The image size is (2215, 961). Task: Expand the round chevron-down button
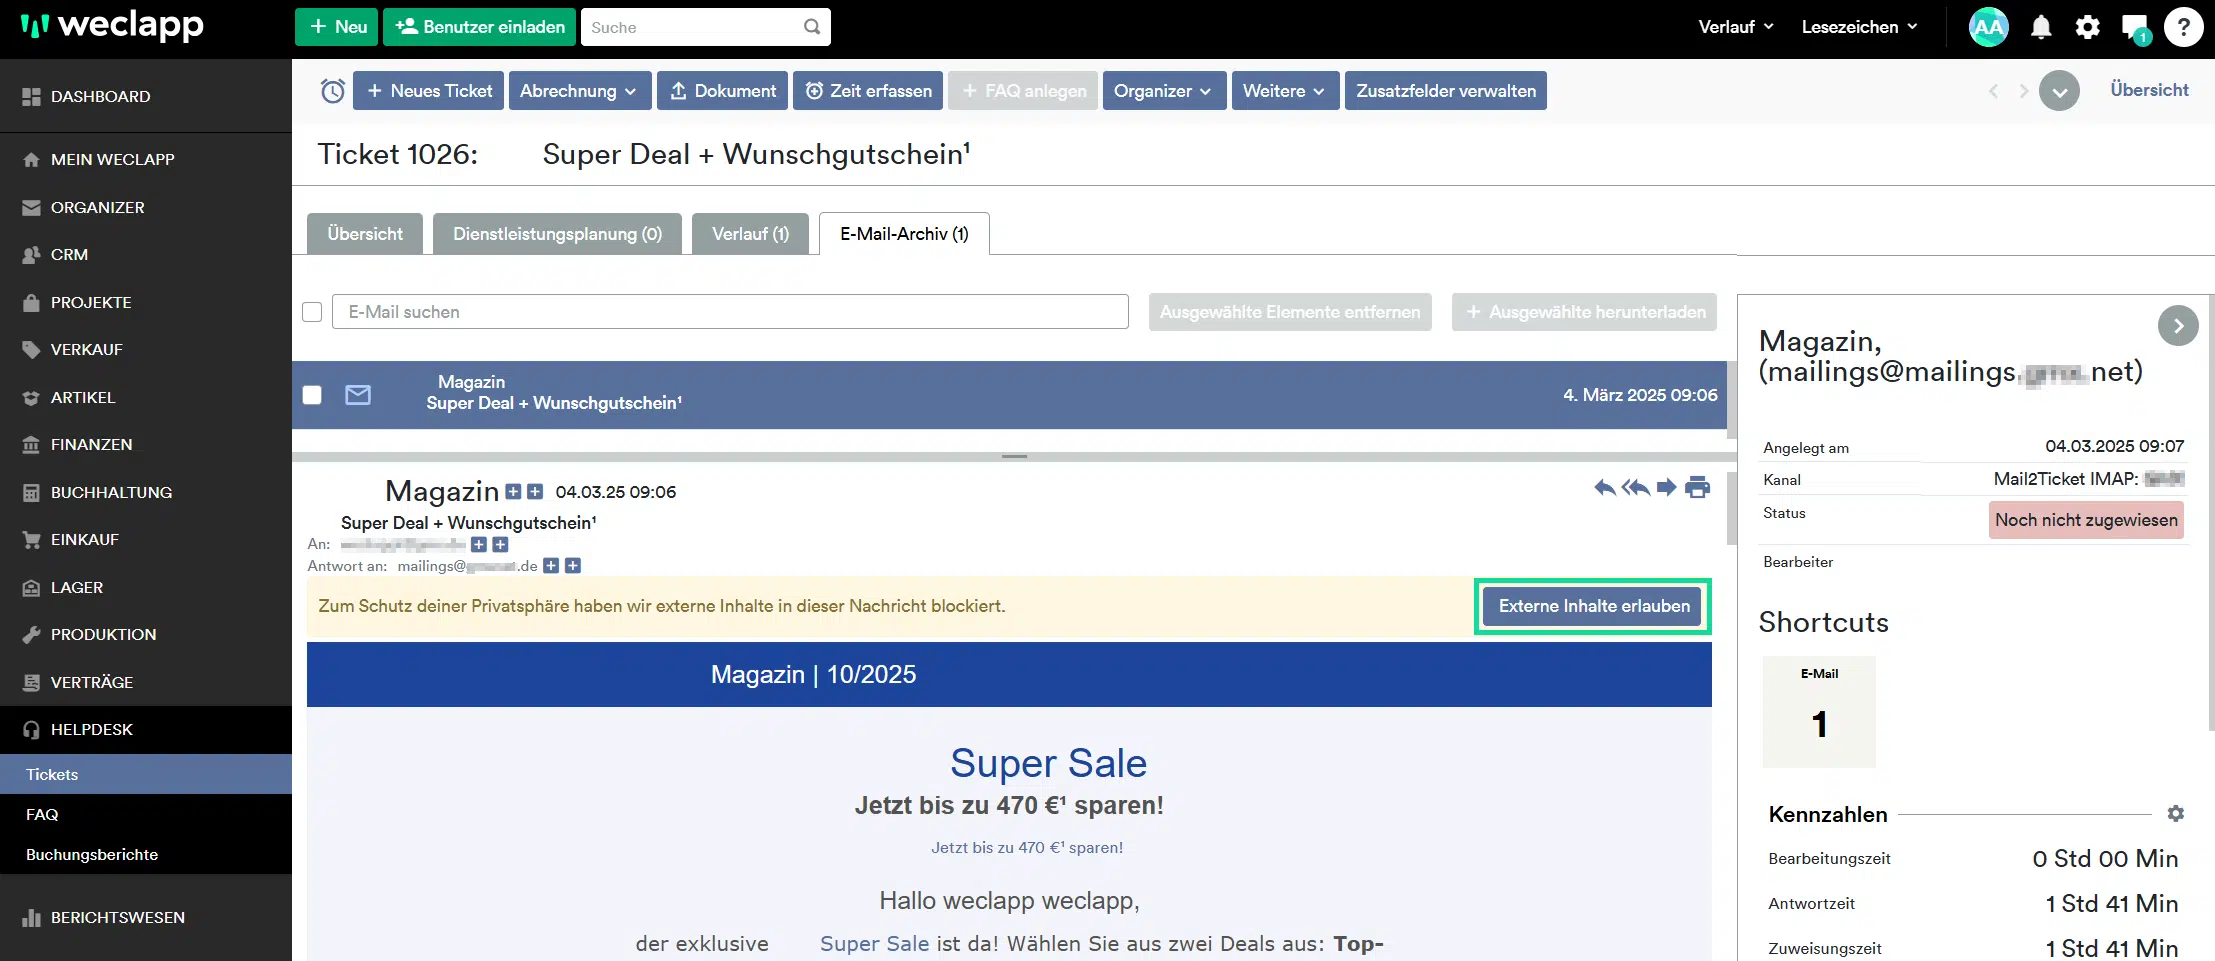(2059, 91)
